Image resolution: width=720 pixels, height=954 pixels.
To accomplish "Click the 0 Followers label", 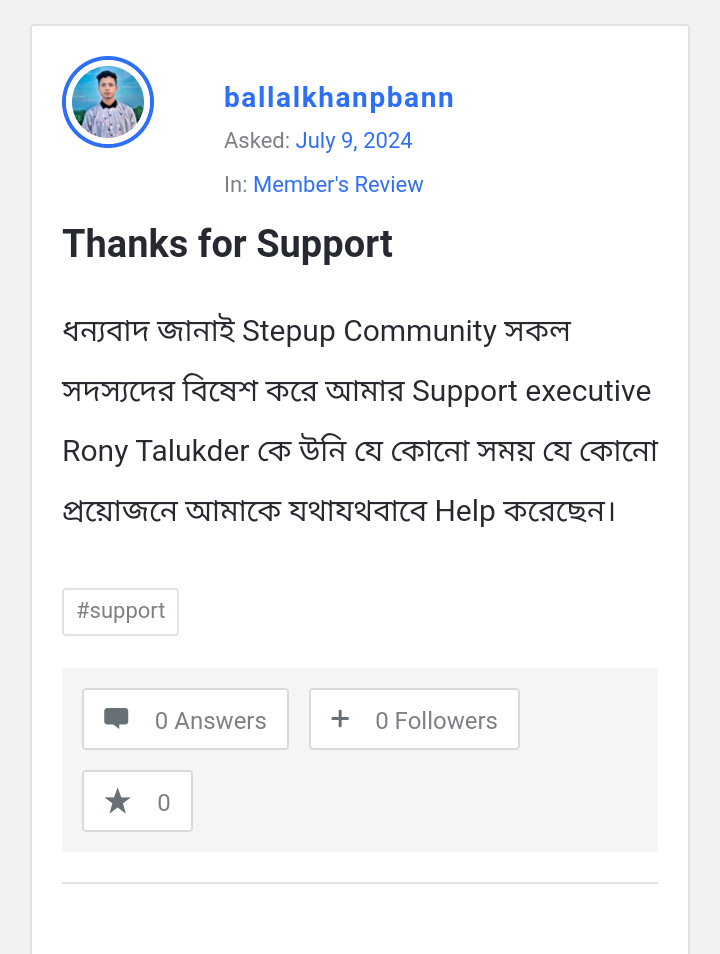I will tap(436, 721).
